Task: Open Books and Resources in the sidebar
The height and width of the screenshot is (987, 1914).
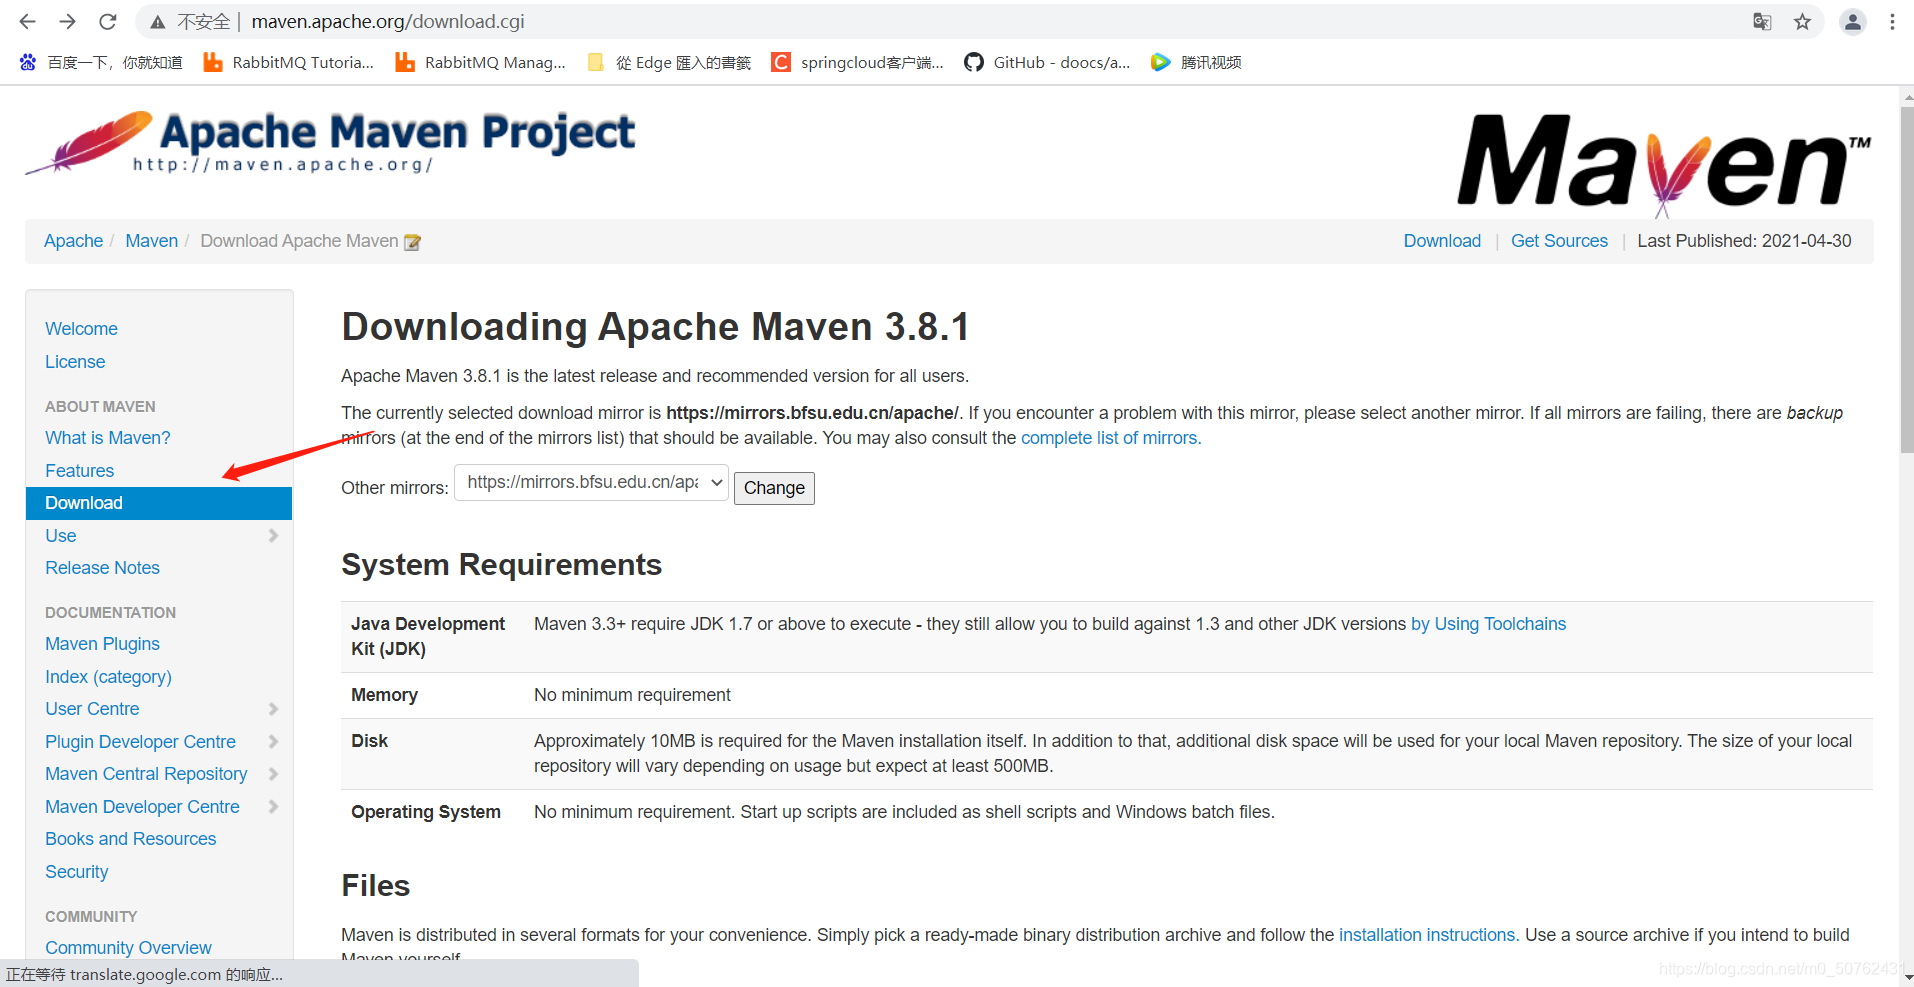Action: [130, 839]
